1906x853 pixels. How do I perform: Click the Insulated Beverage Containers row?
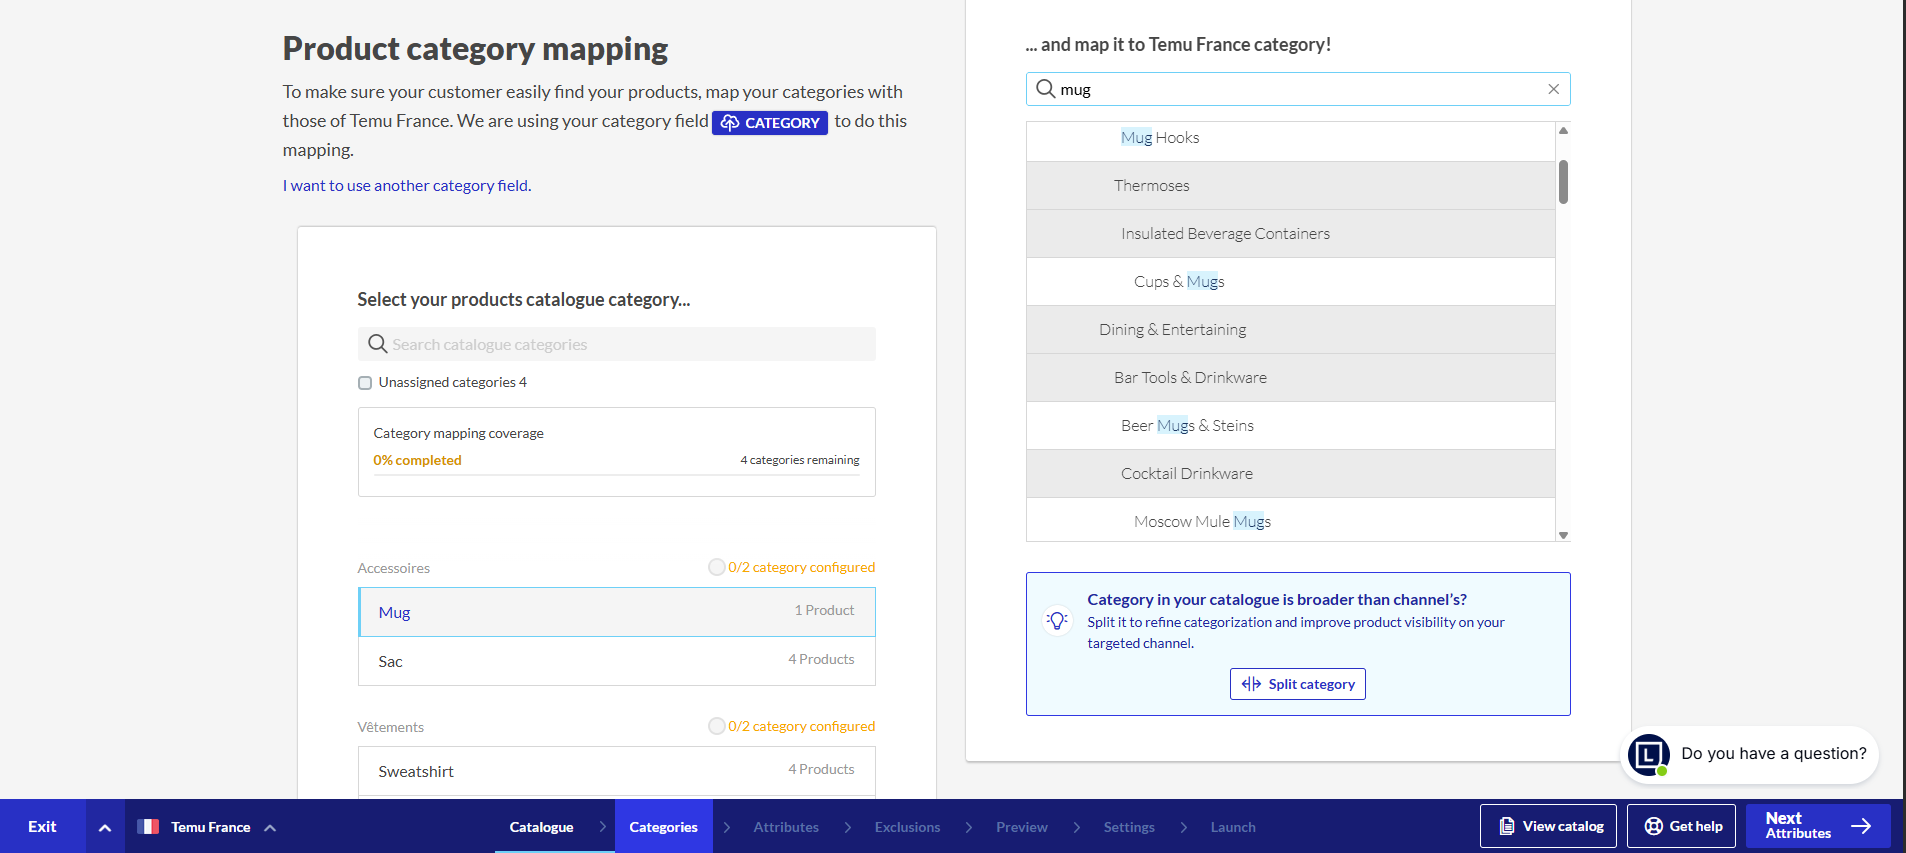point(1291,234)
